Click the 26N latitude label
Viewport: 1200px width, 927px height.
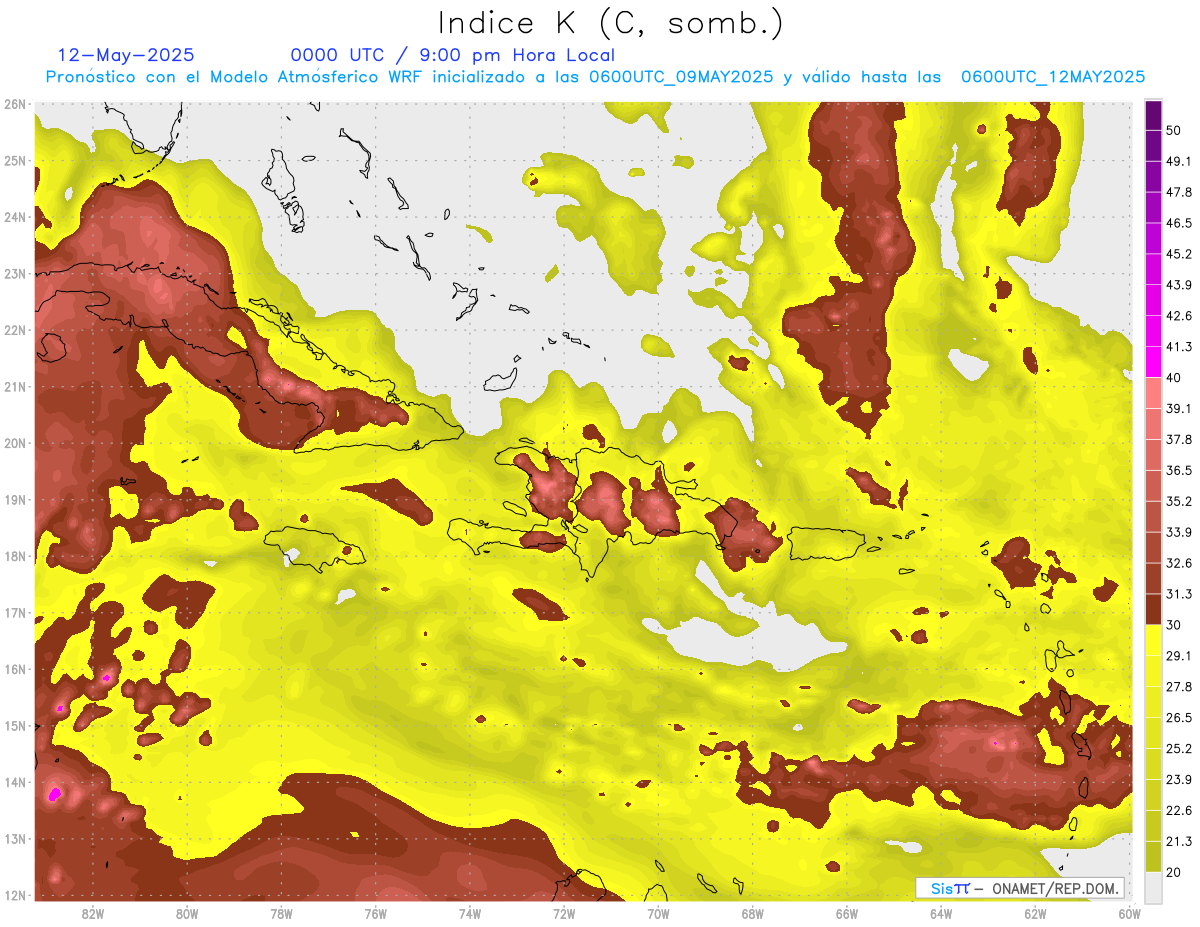(x=15, y=104)
